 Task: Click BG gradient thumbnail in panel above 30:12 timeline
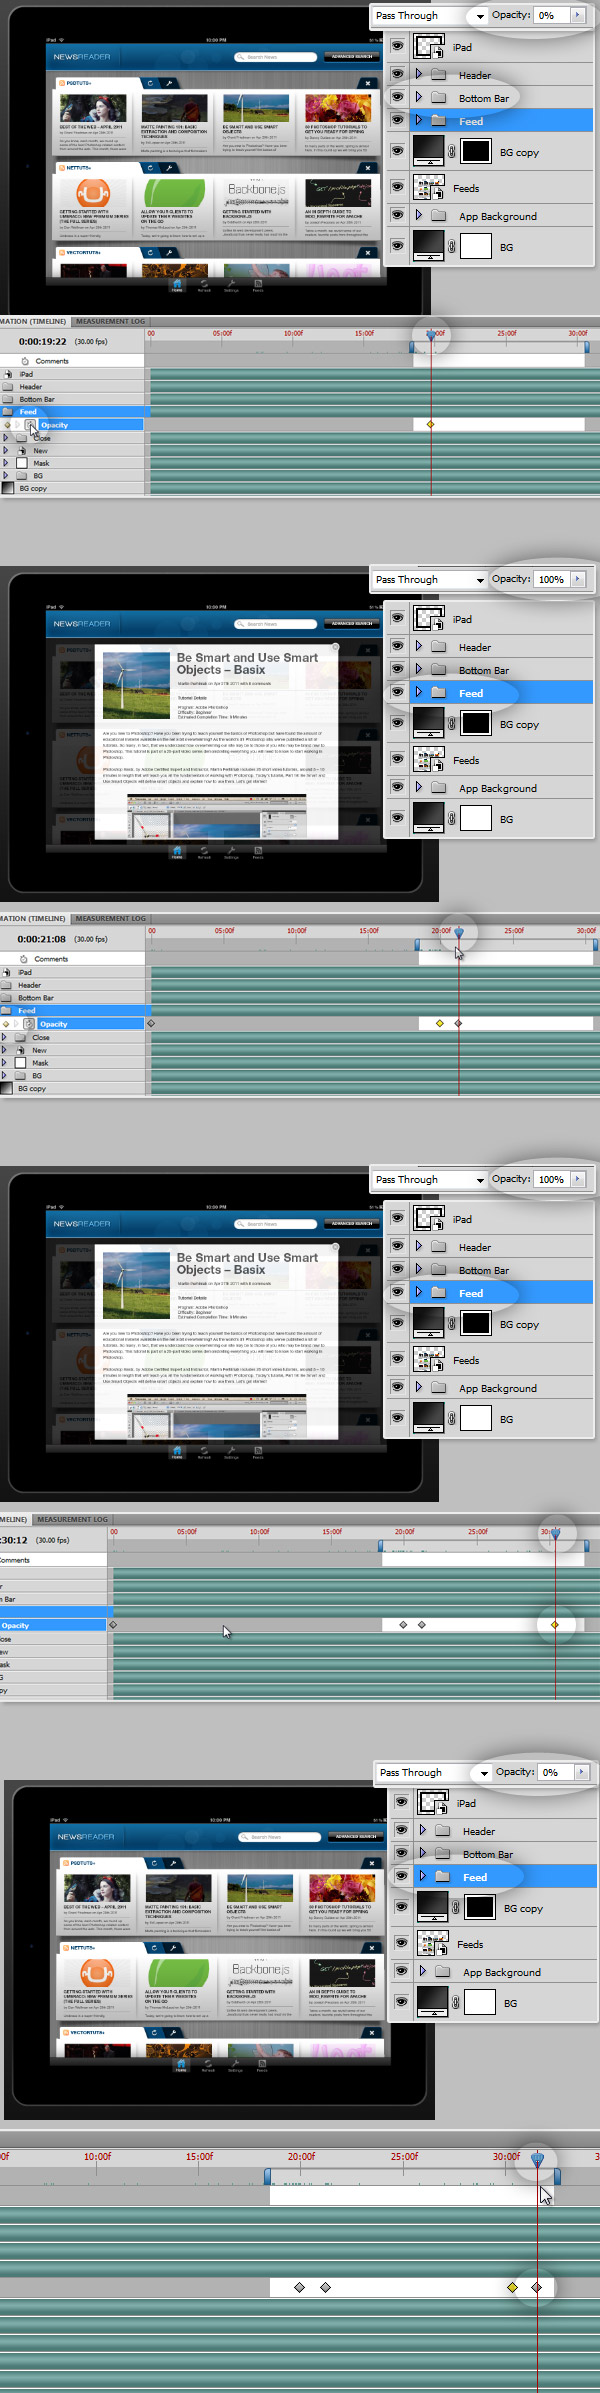[430, 1418]
